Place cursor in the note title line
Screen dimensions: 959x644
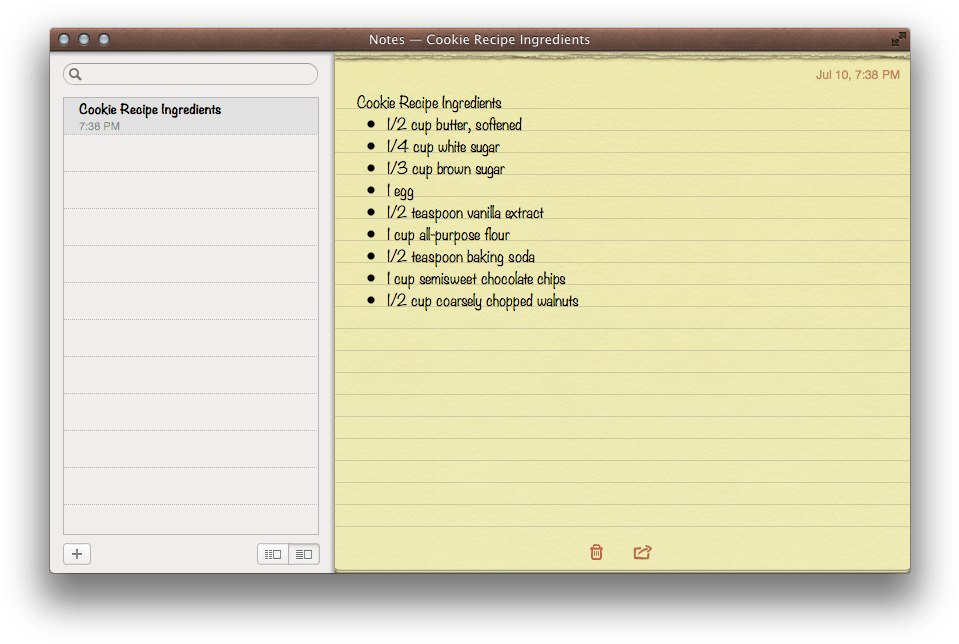pyautogui.click(x=429, y=102)
